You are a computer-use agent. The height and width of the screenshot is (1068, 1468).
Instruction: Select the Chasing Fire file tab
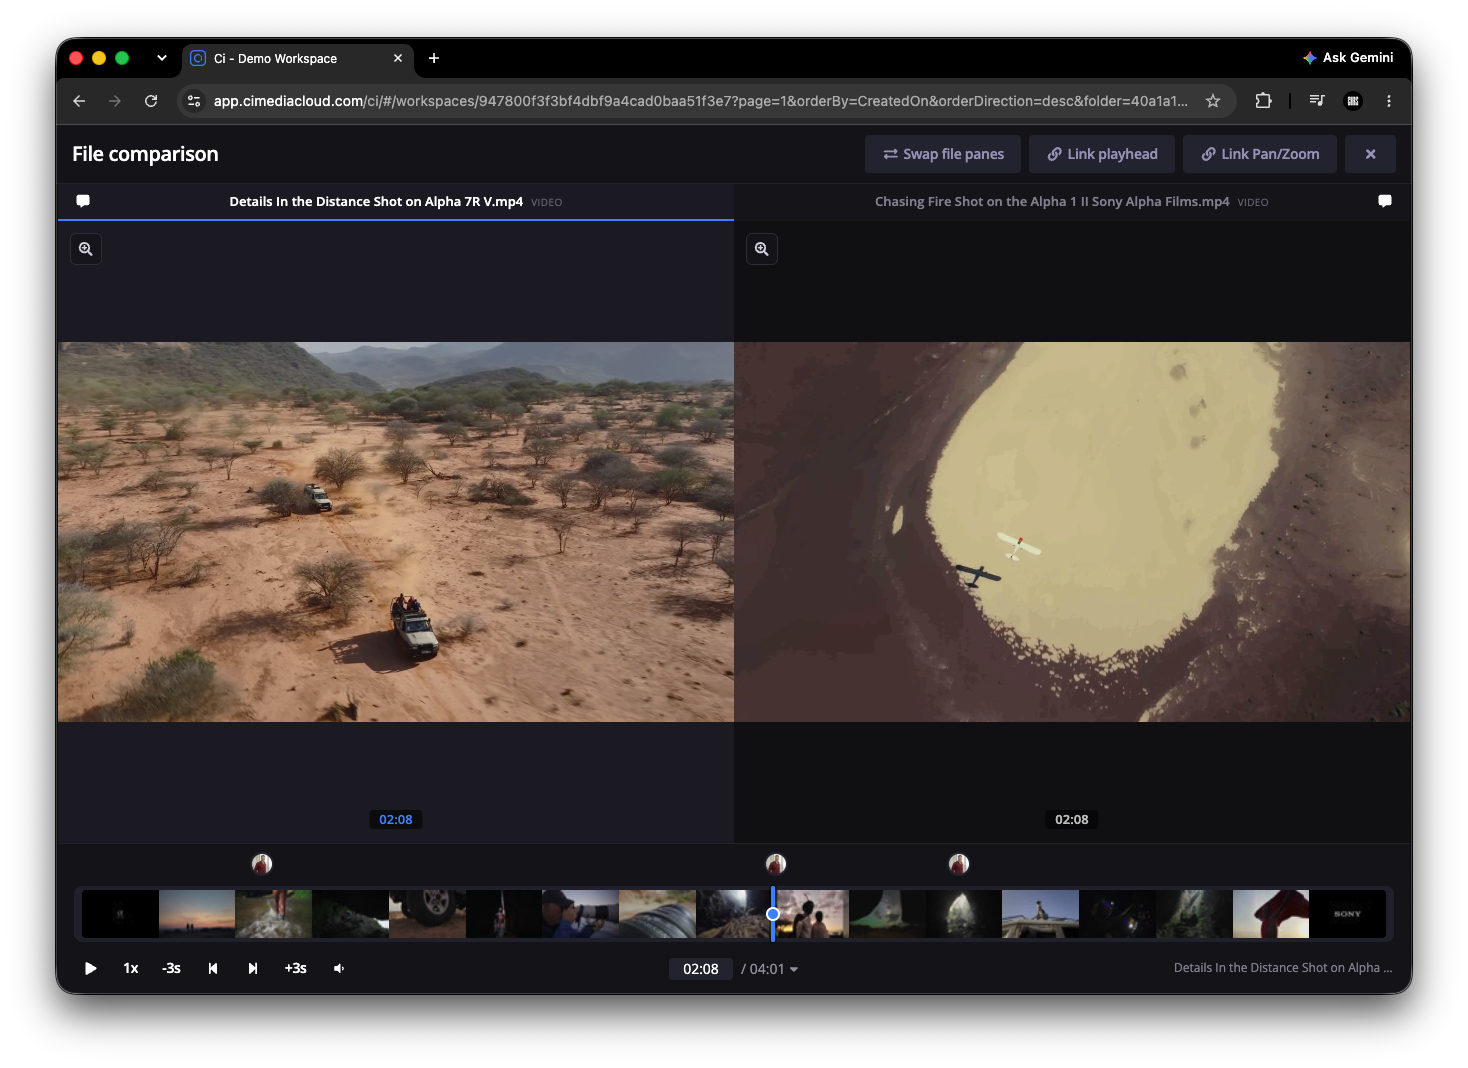click(x=1071, y=201)
